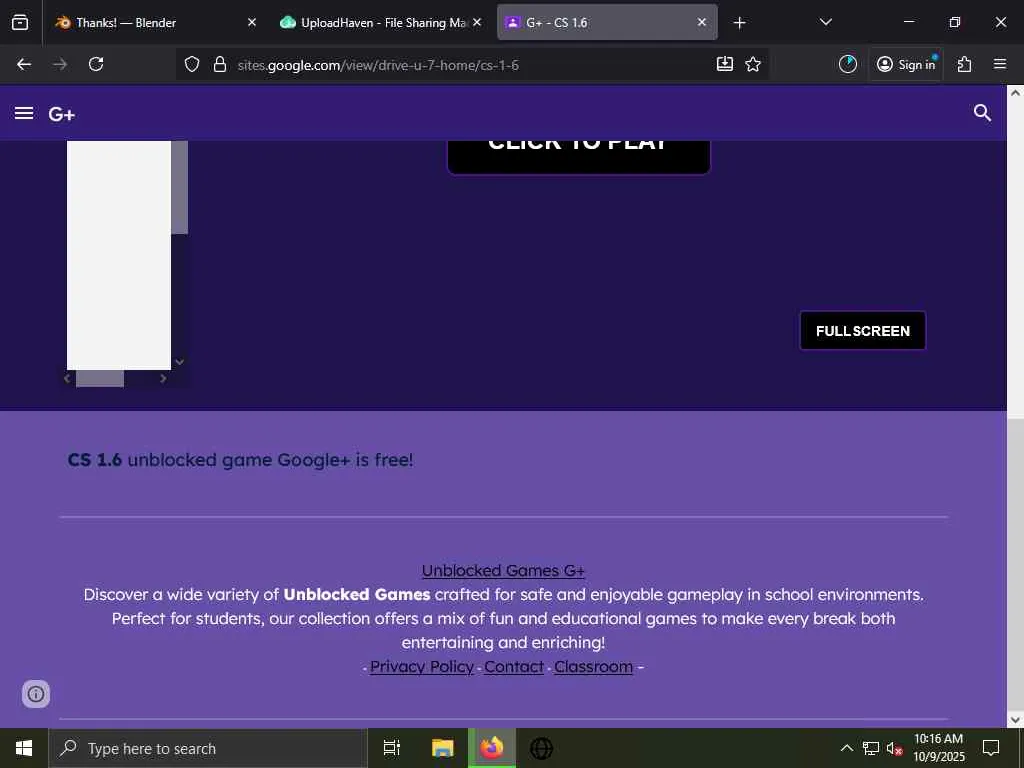Open the globe app on taskbar
Image resolution: width=1024 pixels, height=768 pixels.
tap(541, 748)
